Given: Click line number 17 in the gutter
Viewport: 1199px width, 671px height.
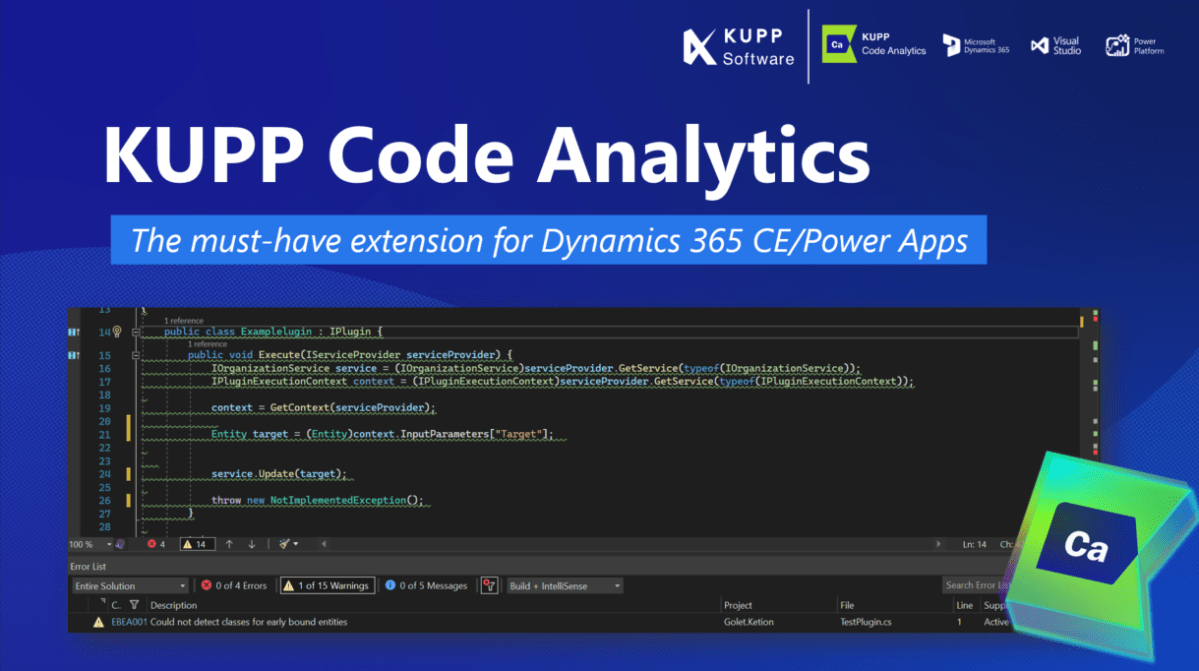Looking at the screenshot, I should (x=105, y=381).
